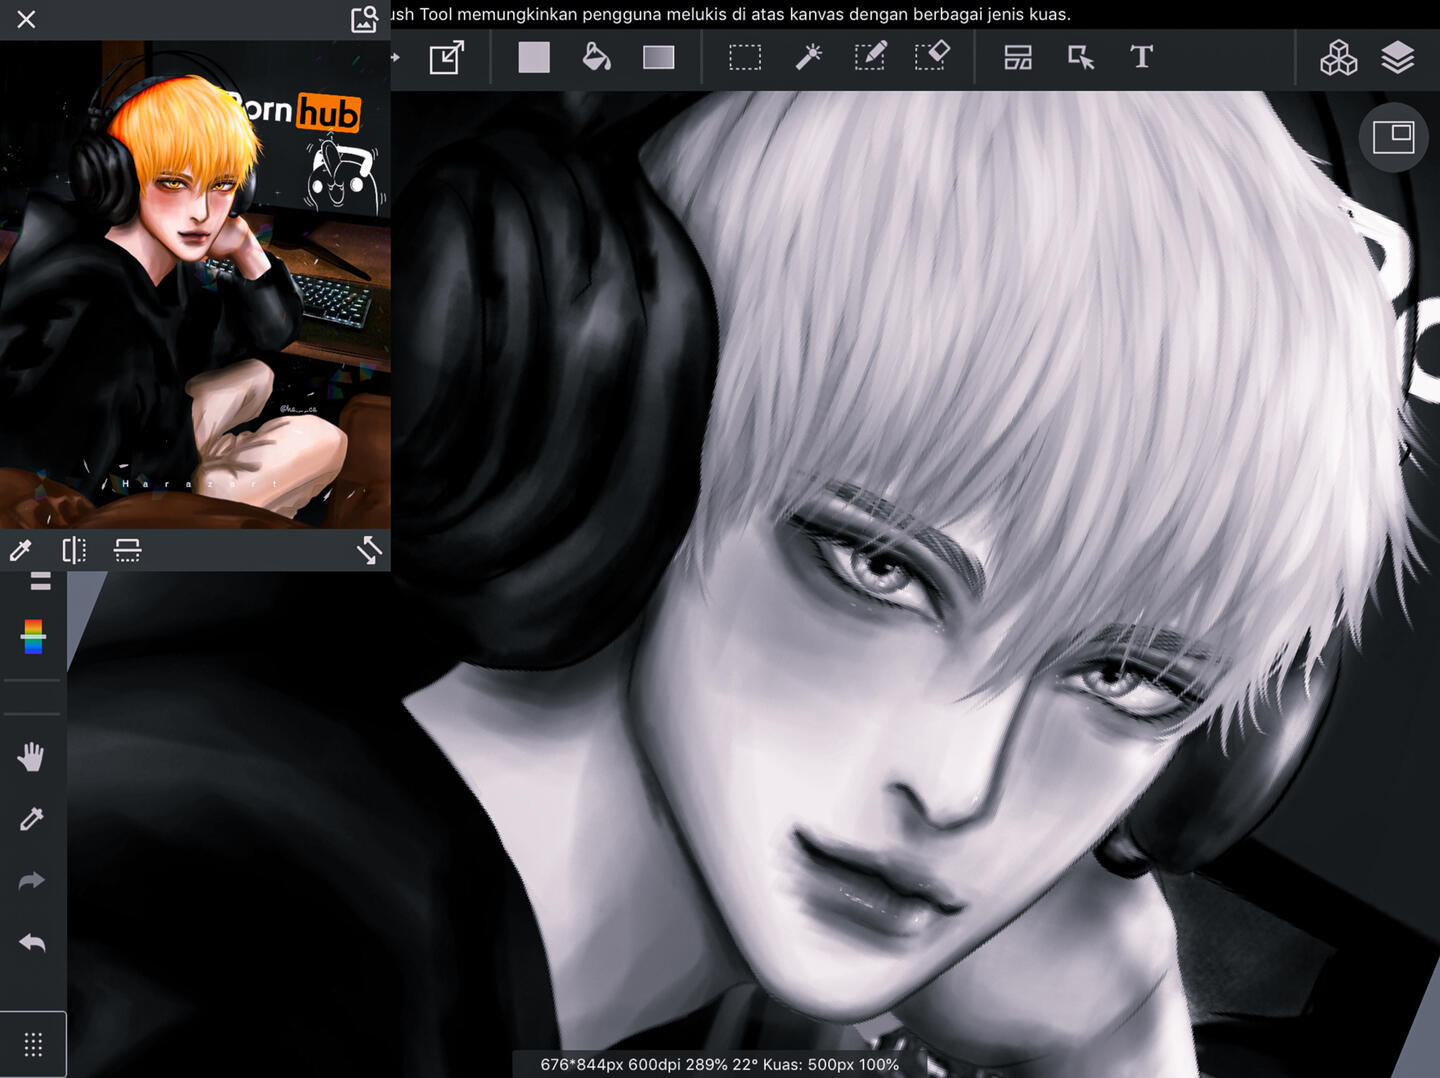Viewport: 1440px width, 1078px height.
Task: Select the Text tool
Action: coord(1141,57)
